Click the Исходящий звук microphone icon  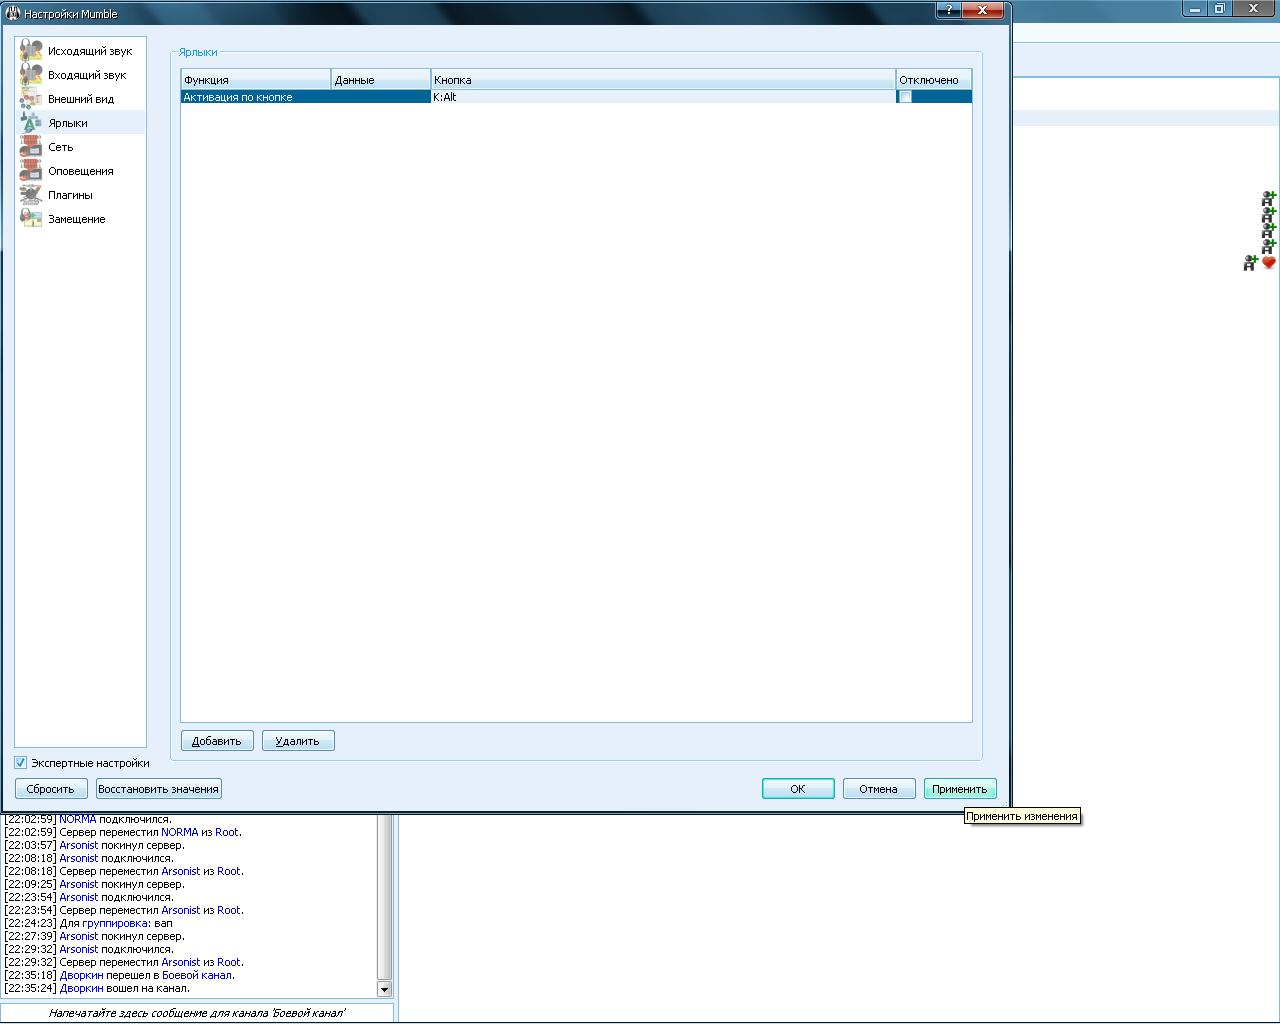[31, 51]
